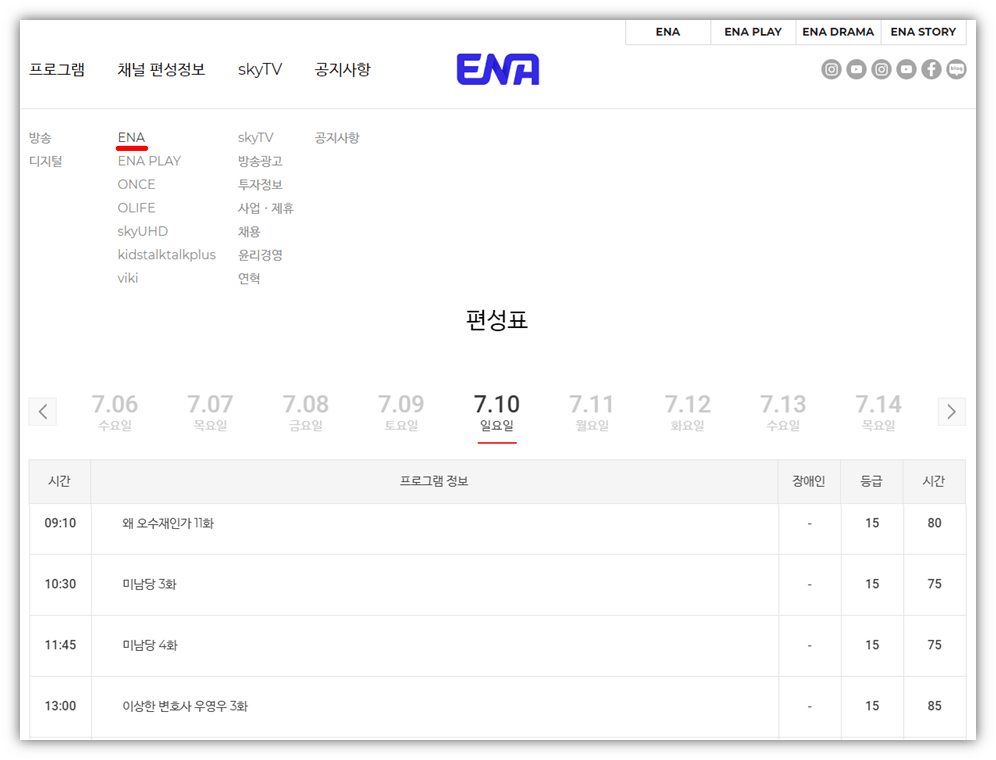Switch to ENA channel tab
Viewport: 996px width, 760px height.
point(668,32)
